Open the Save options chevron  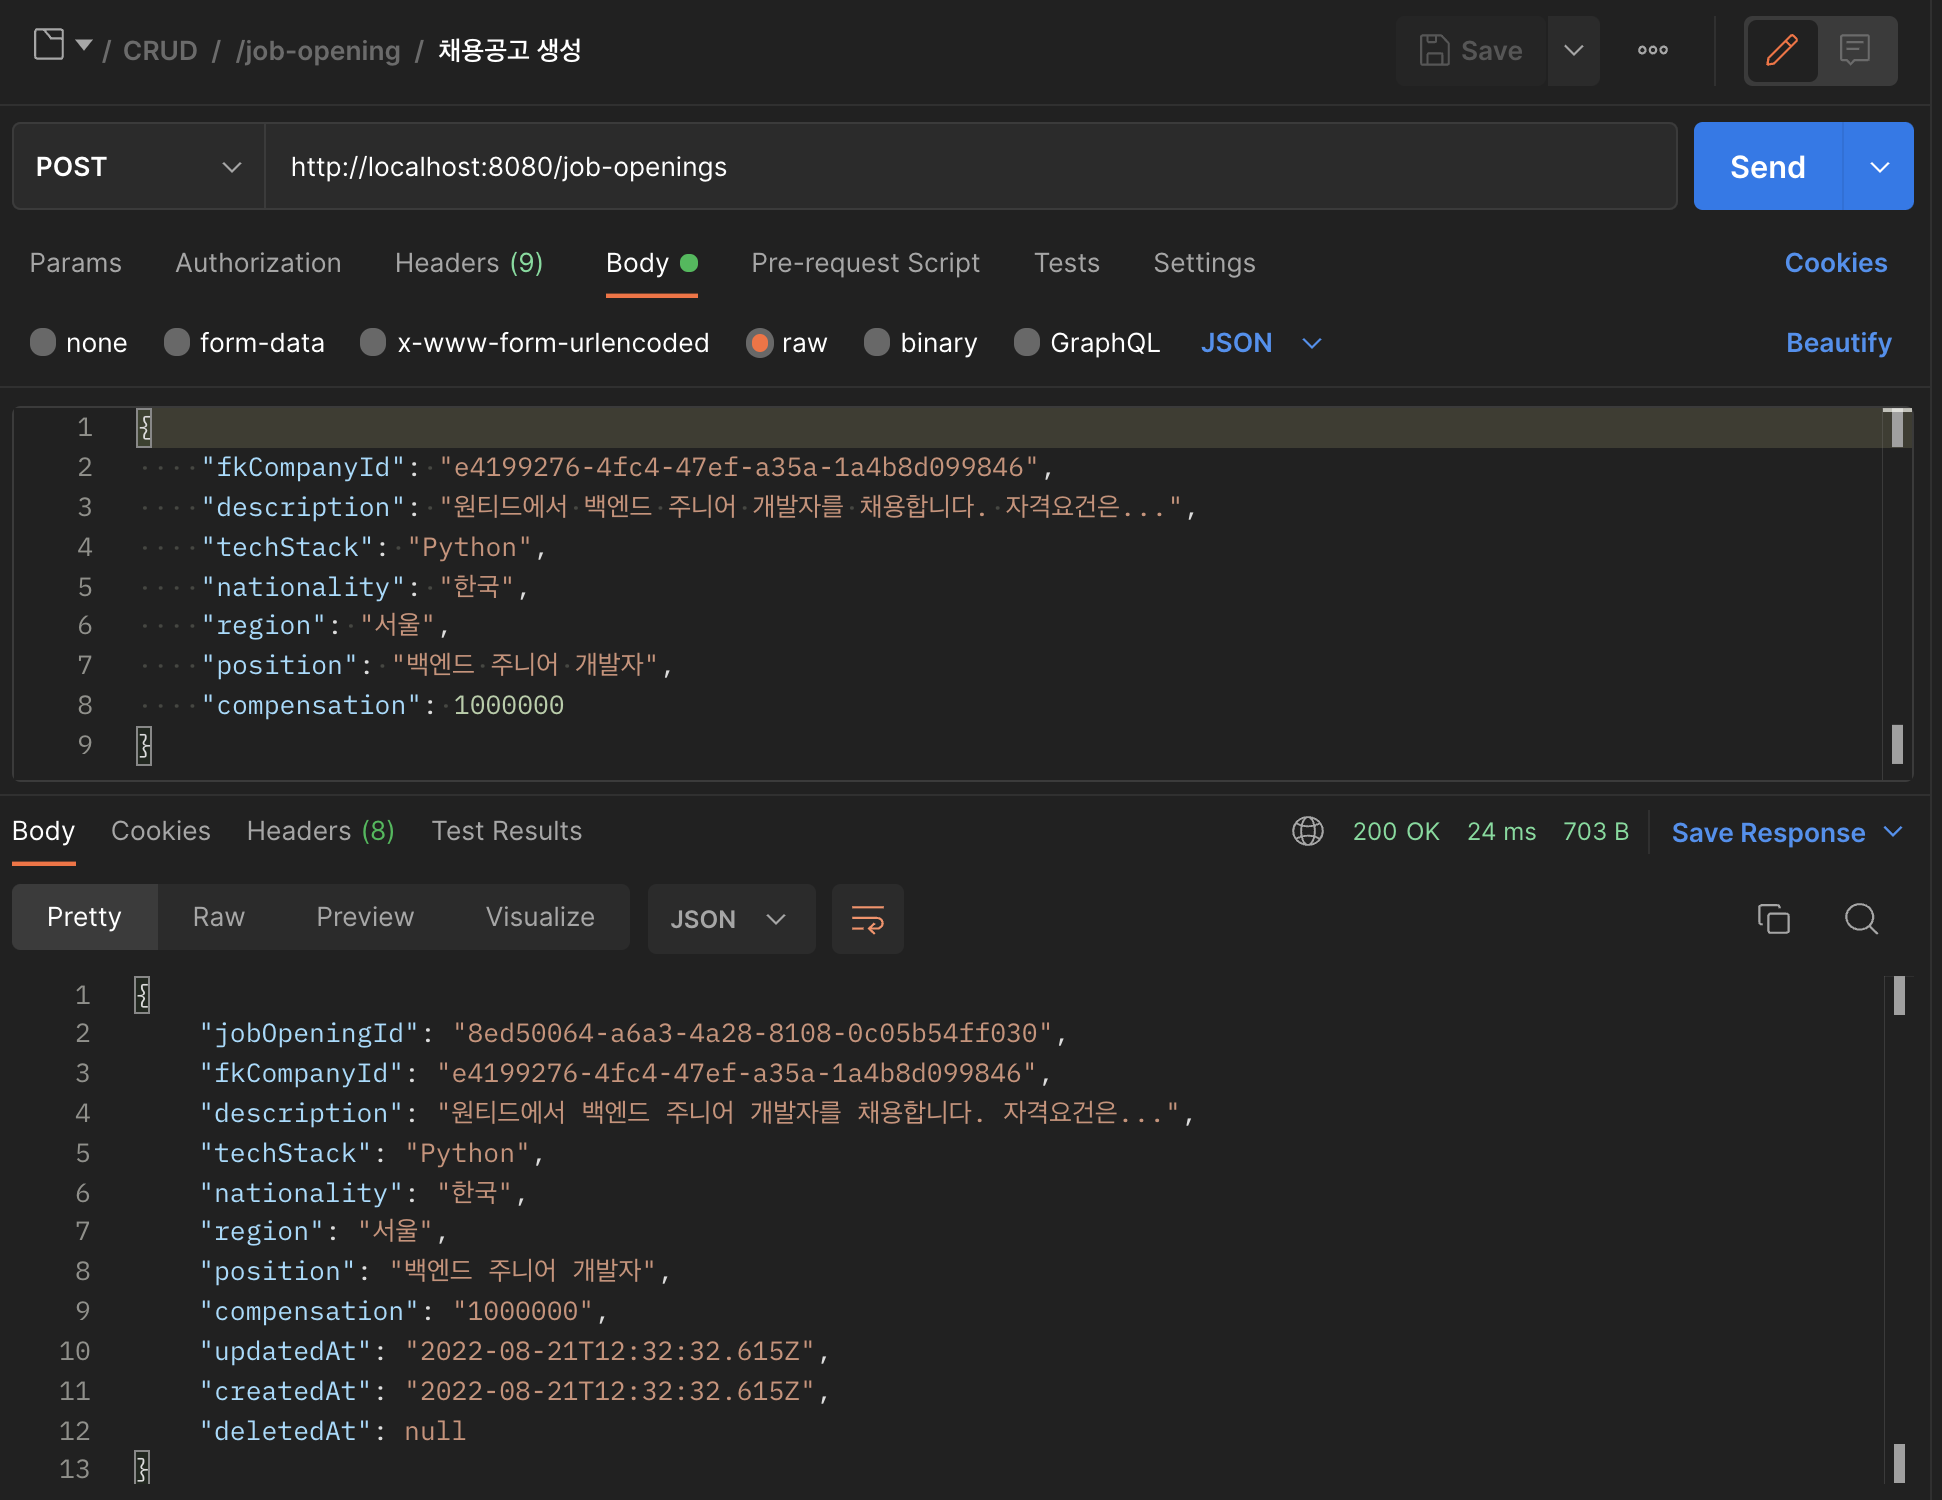(x=1573, y=50)
